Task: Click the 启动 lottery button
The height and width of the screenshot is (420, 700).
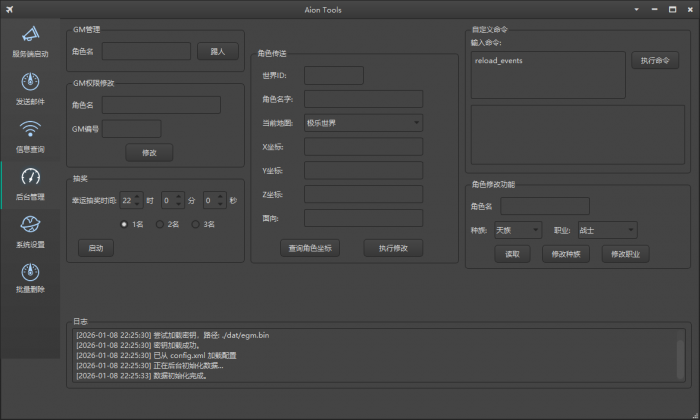Action: pos(96,248)
